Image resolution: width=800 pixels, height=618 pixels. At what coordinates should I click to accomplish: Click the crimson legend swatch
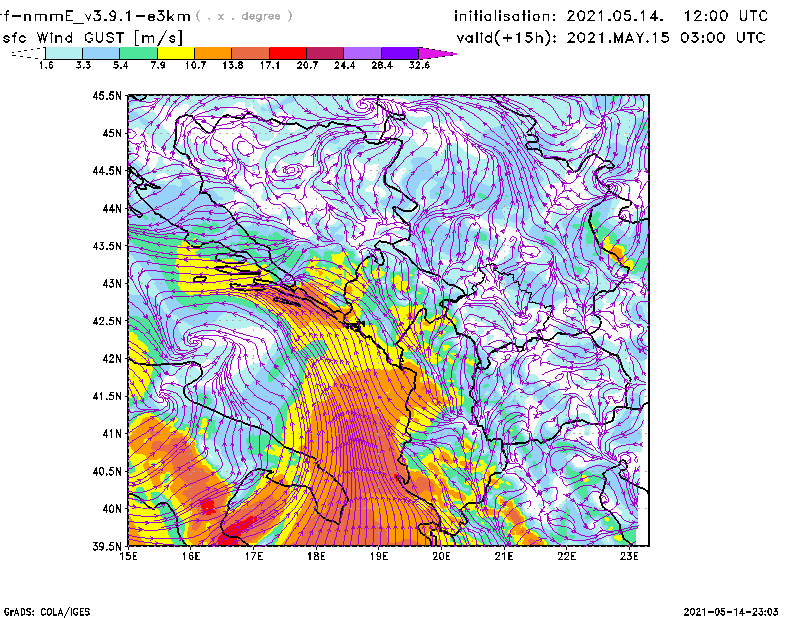point(325,53)
